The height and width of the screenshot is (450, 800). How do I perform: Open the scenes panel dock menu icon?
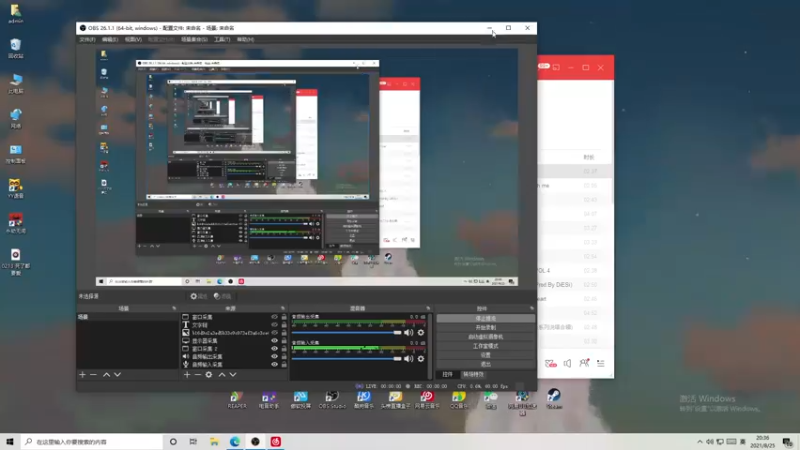174,308
